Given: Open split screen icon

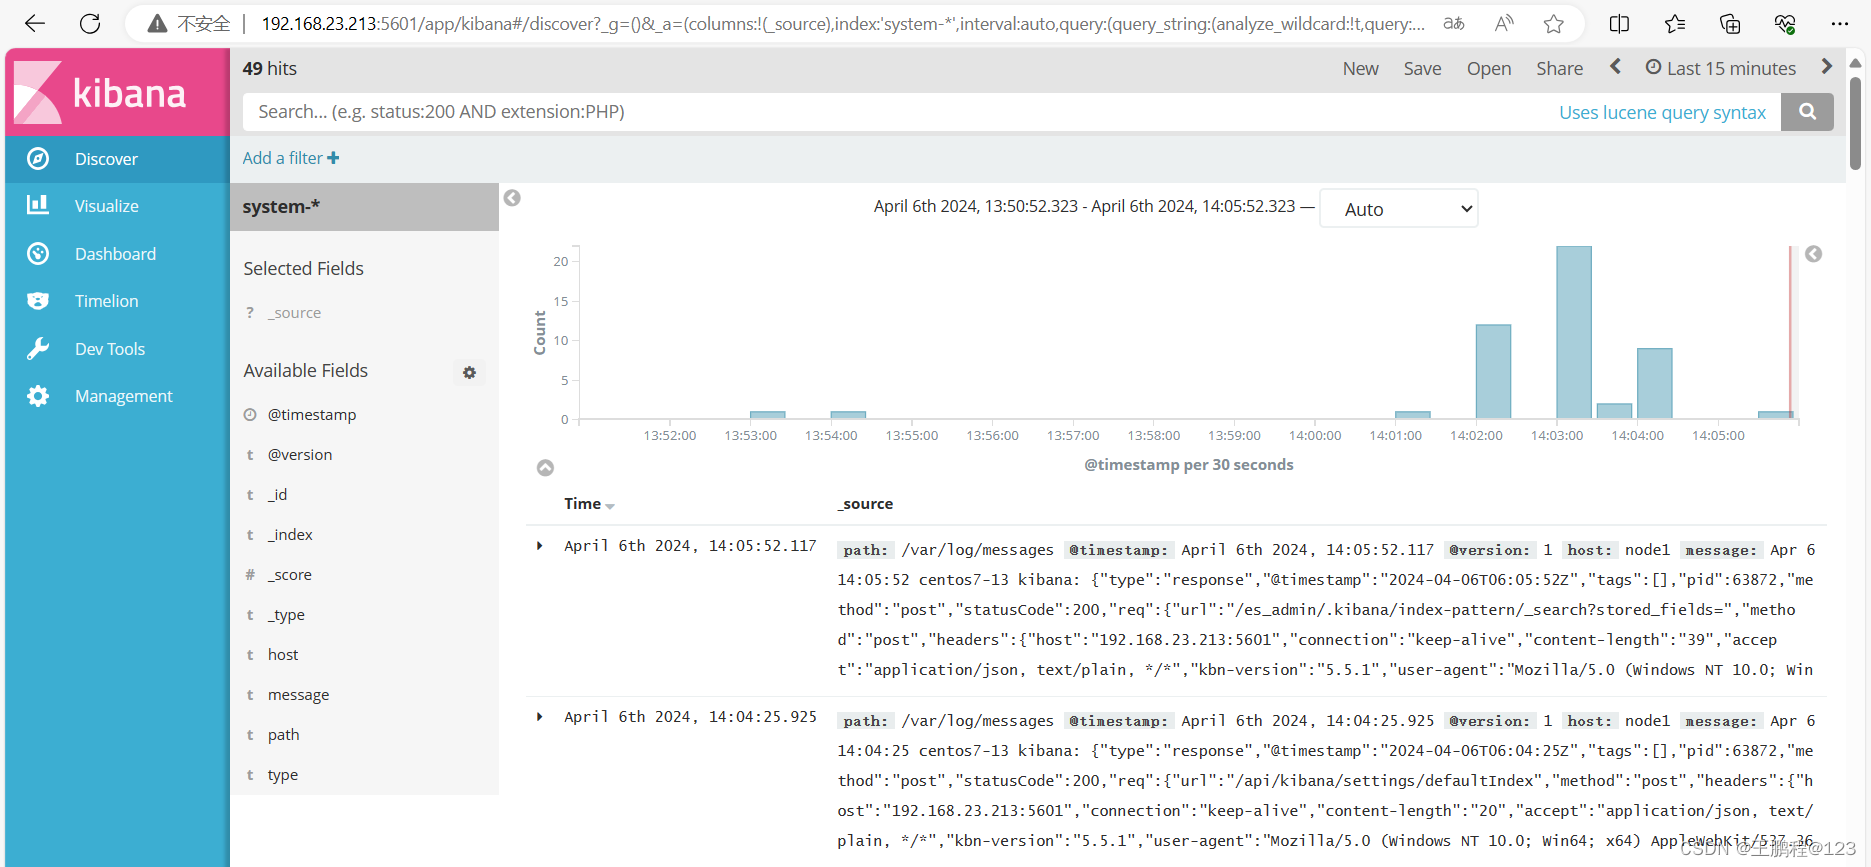Looking at the screenshot, I should pyautogui.click(x=1620, y=23).
